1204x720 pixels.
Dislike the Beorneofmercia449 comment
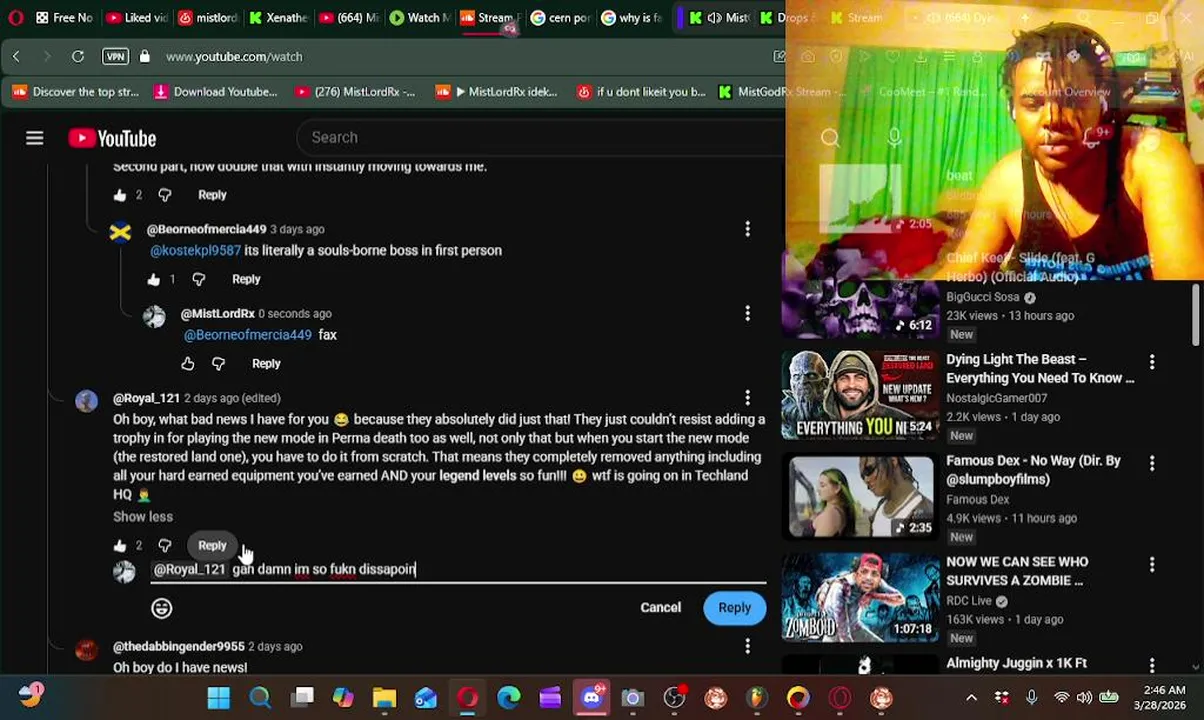click(x=198, y=280)
